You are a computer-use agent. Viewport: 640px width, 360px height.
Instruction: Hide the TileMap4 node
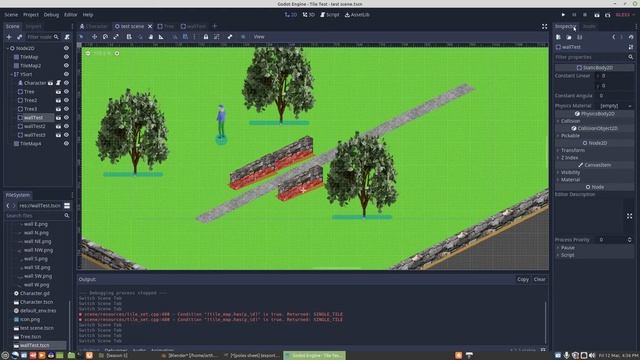point(66,144)
